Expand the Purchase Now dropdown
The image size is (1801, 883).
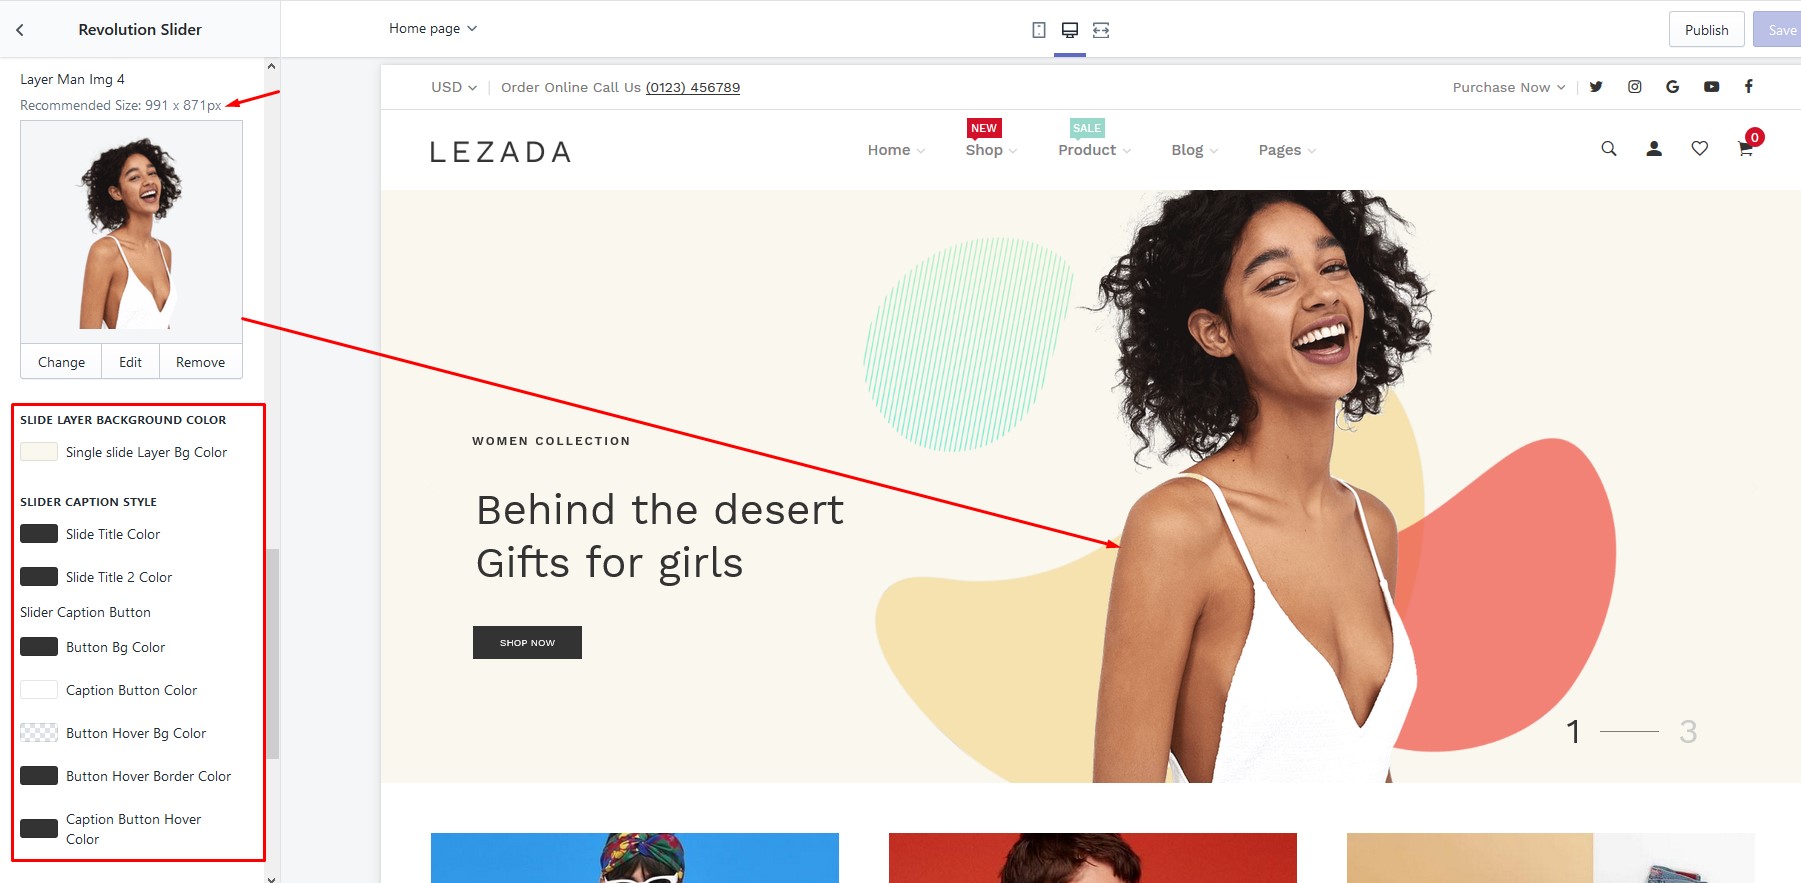pyautogui.click(x=1509, y=87)
